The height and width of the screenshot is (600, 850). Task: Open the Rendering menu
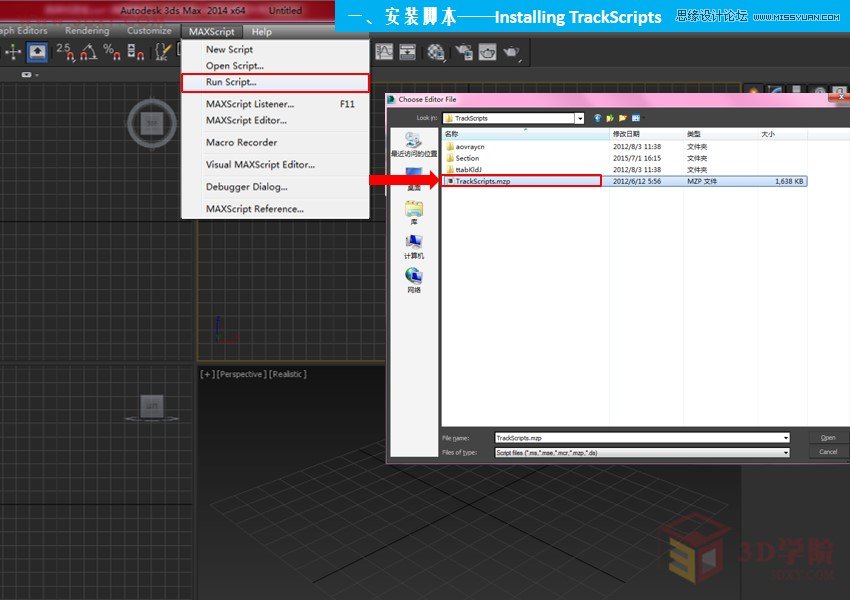tap(86, 31)
